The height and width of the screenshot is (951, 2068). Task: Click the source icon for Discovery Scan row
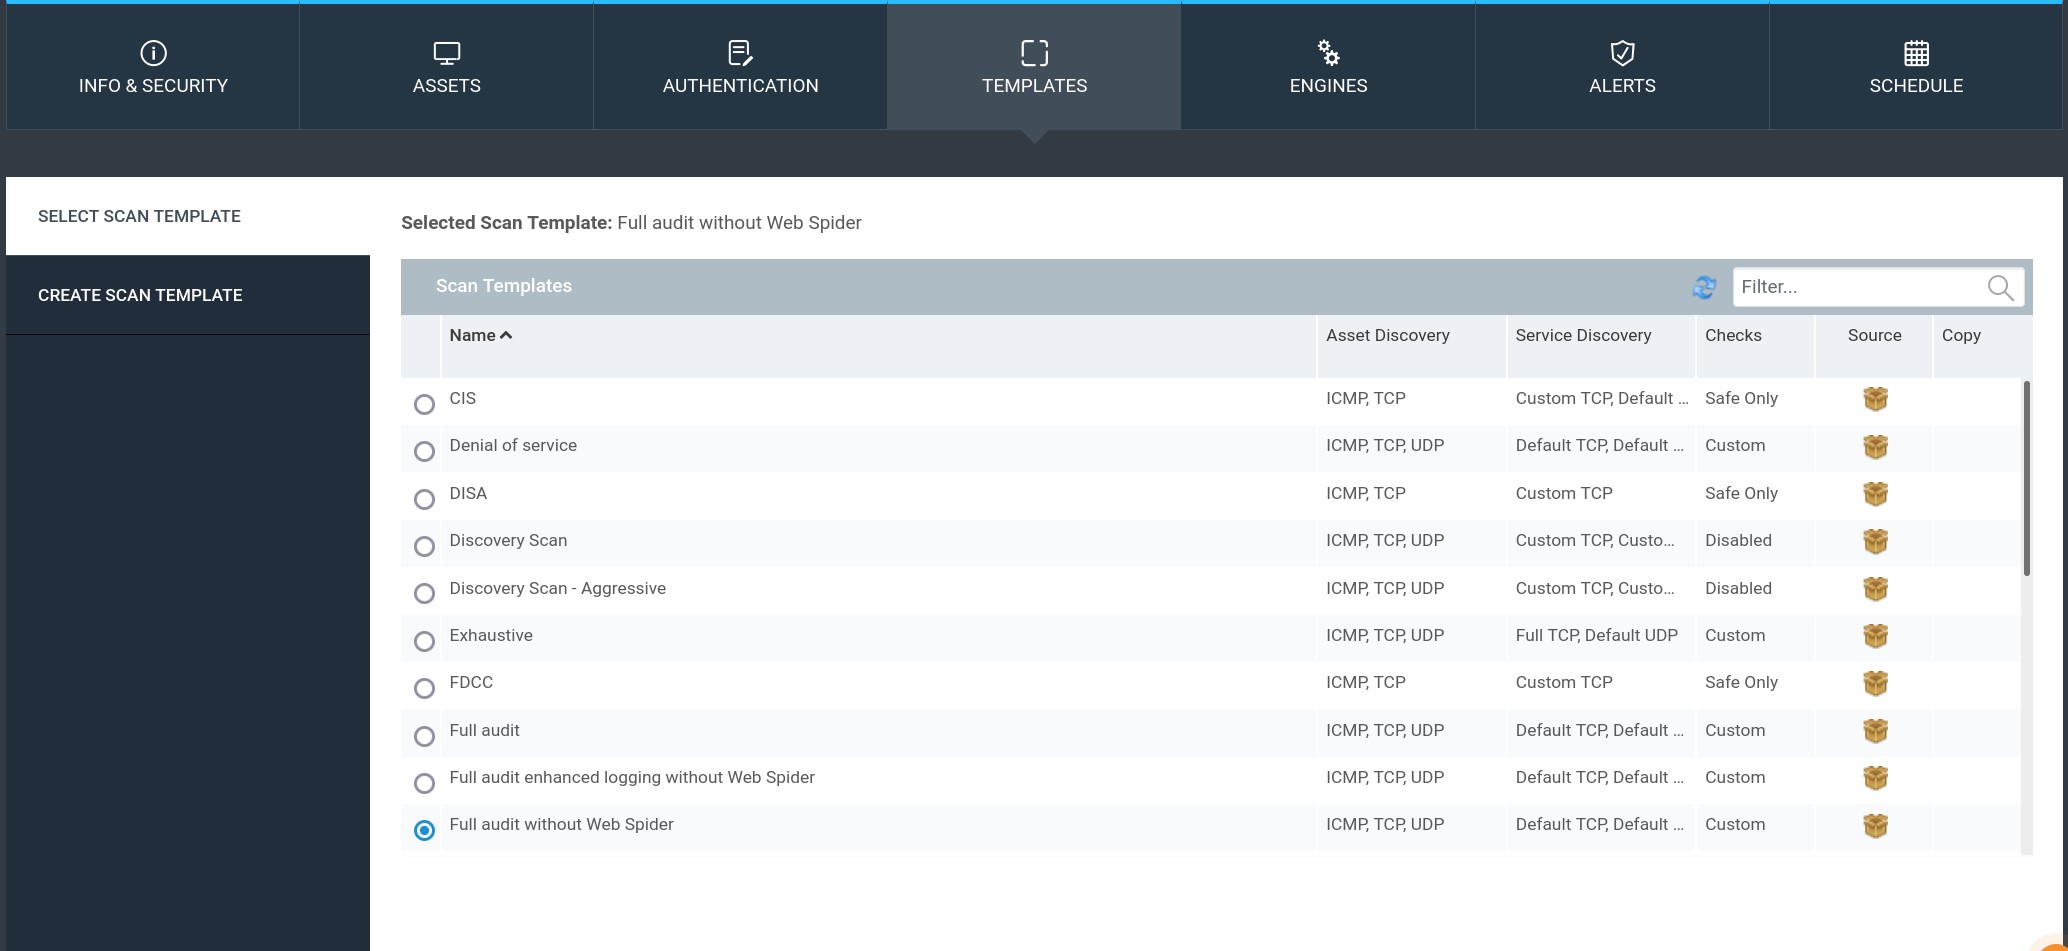(1875, 541)
